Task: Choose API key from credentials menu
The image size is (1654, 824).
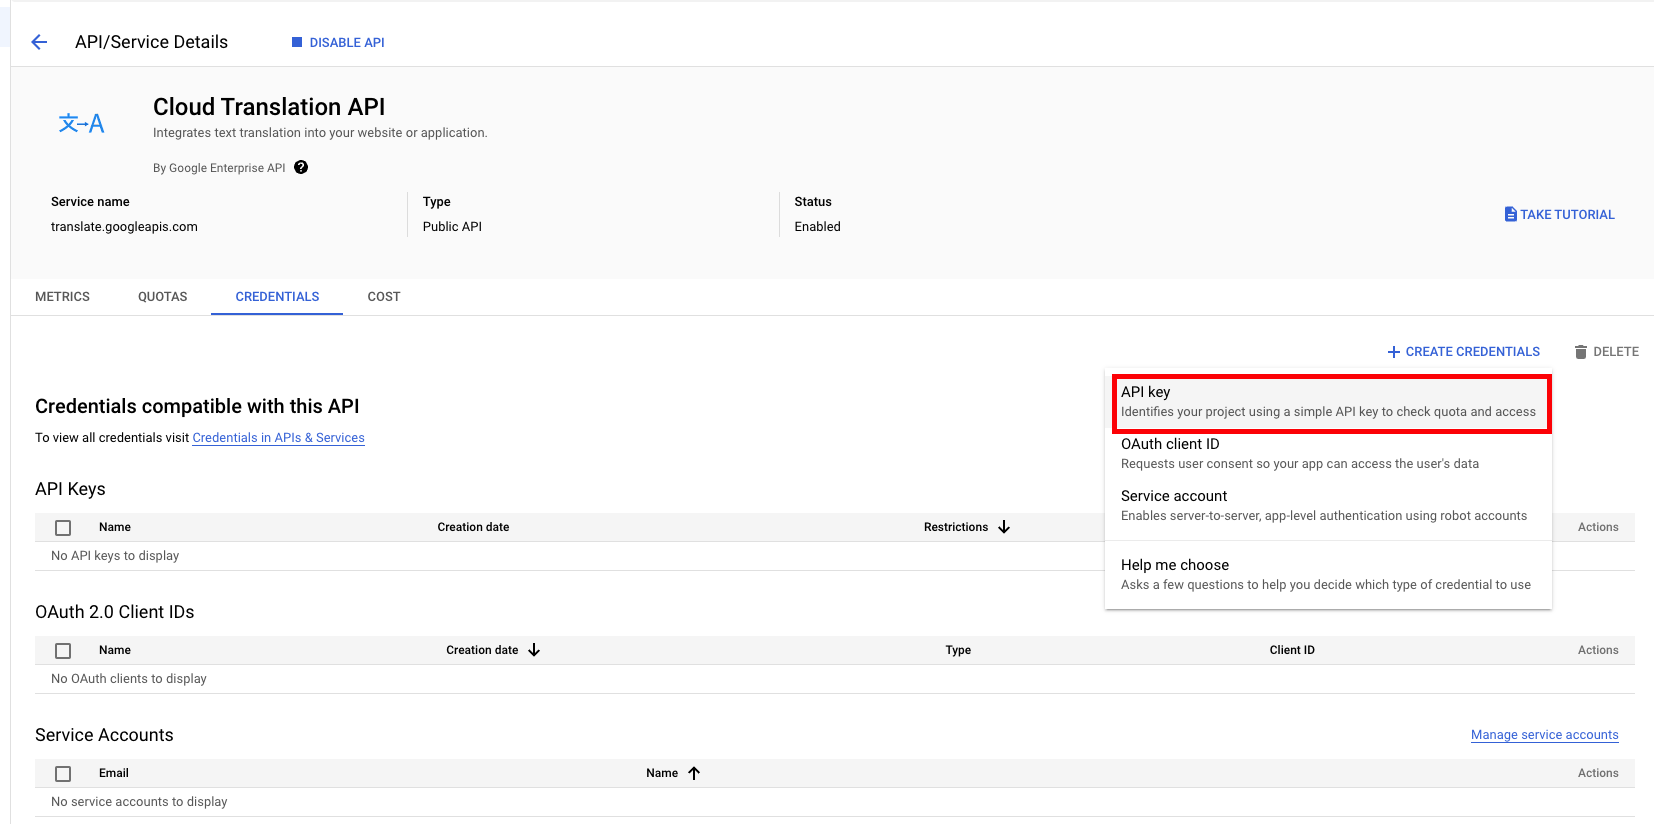Action: pyautogui.click(x=1328, y=402)
